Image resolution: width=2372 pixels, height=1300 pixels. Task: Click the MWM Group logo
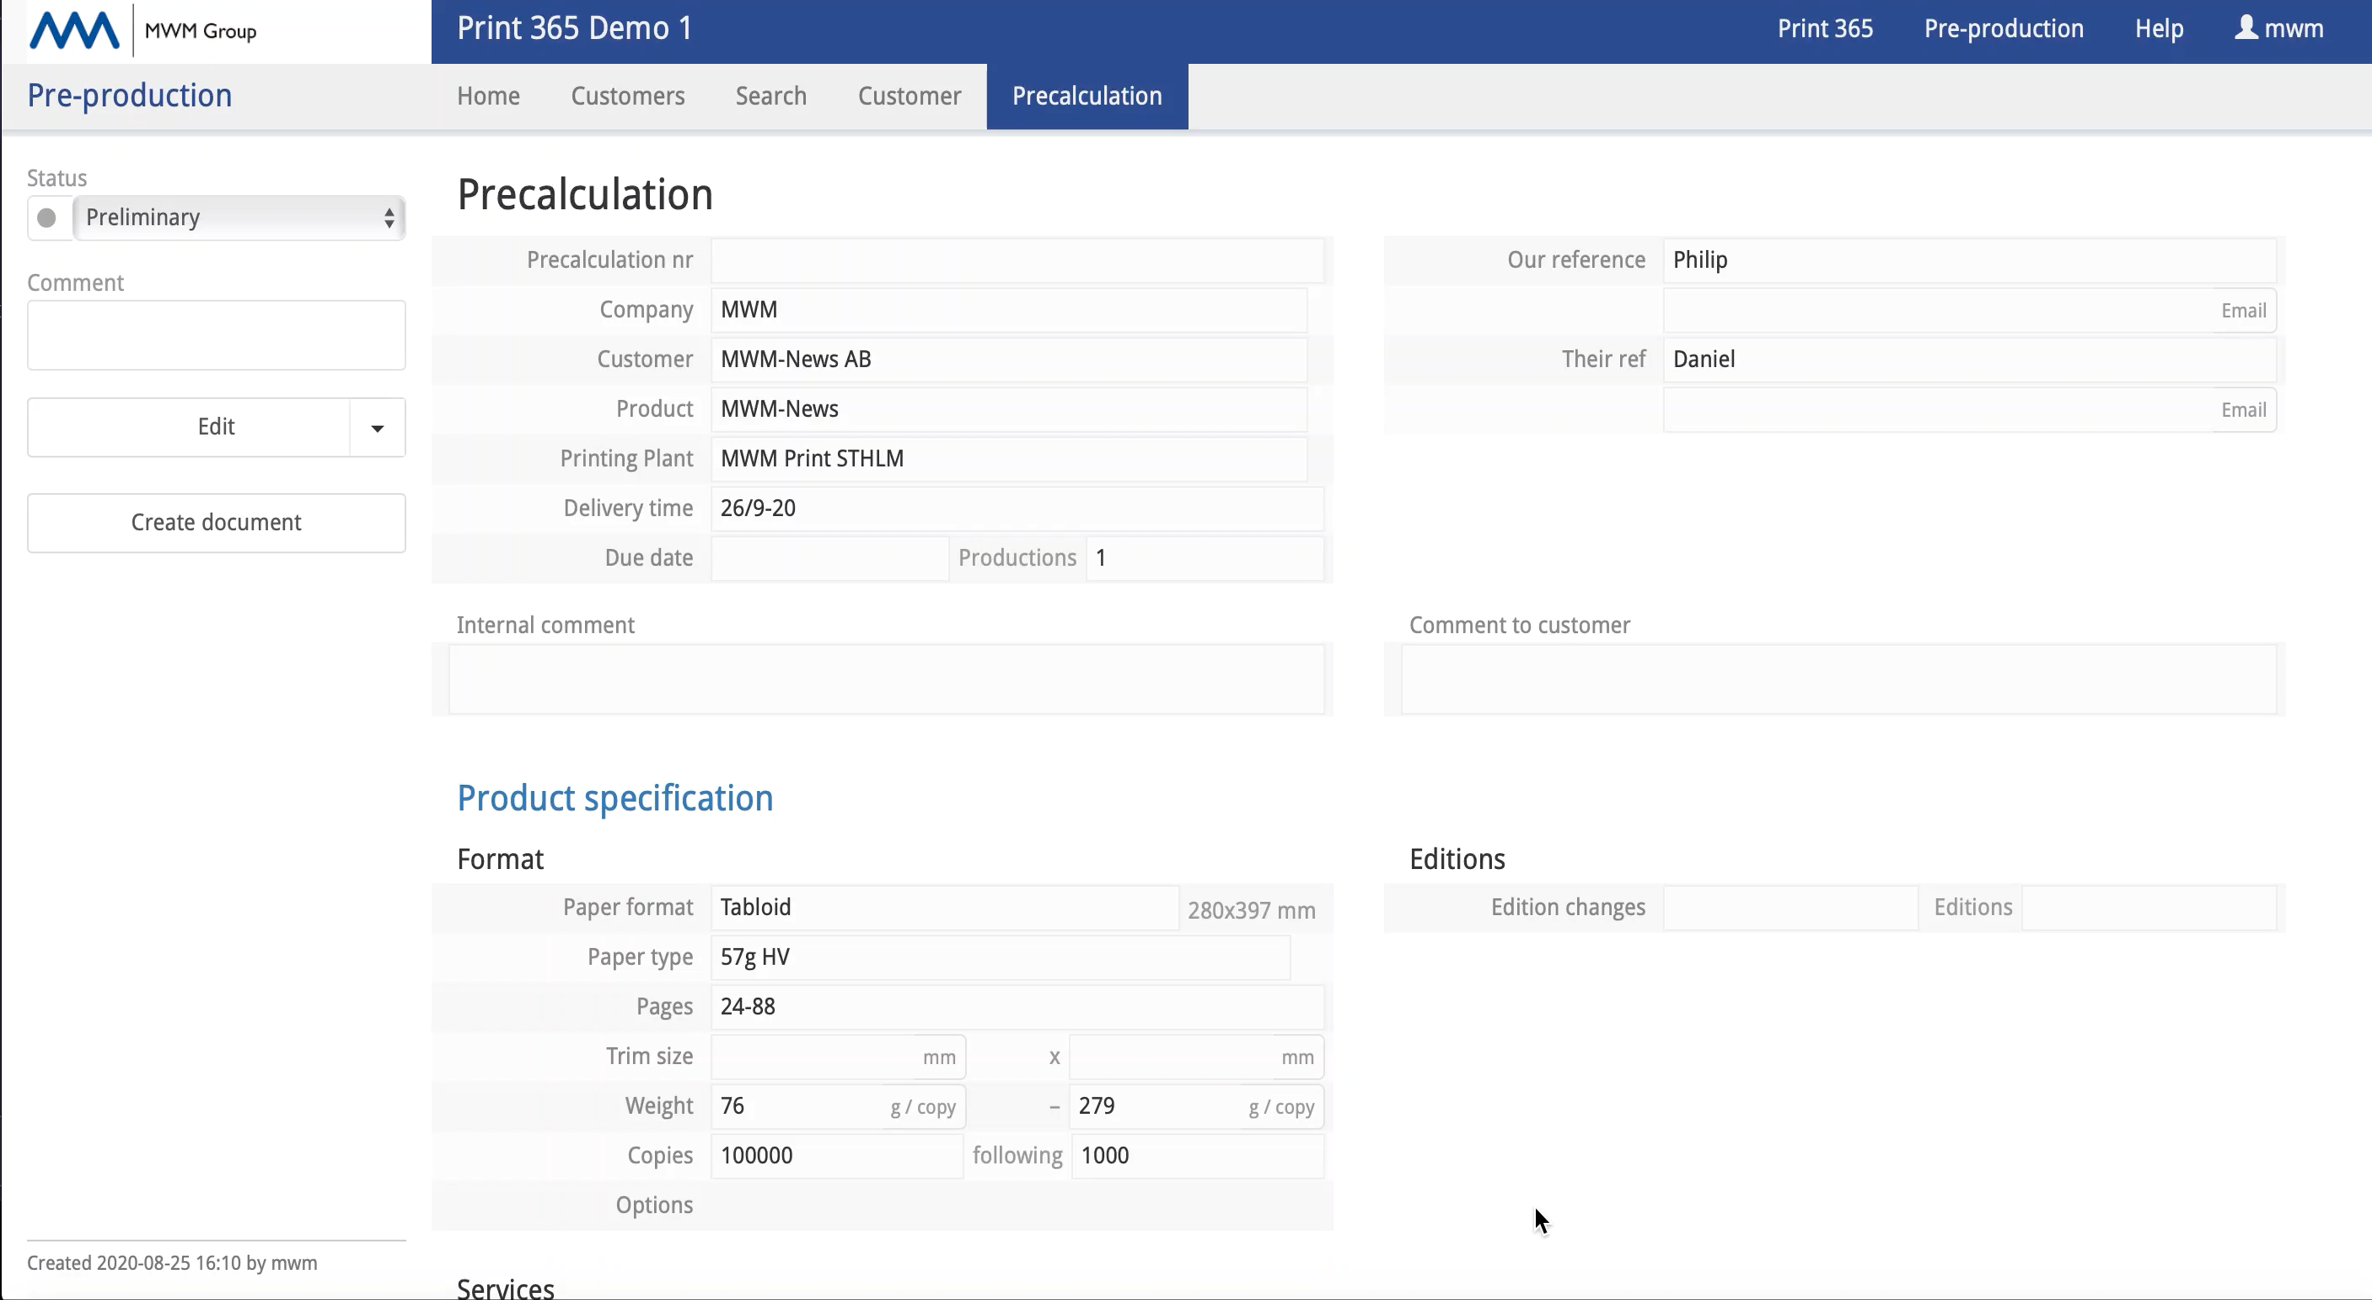(x=143, y=30)
